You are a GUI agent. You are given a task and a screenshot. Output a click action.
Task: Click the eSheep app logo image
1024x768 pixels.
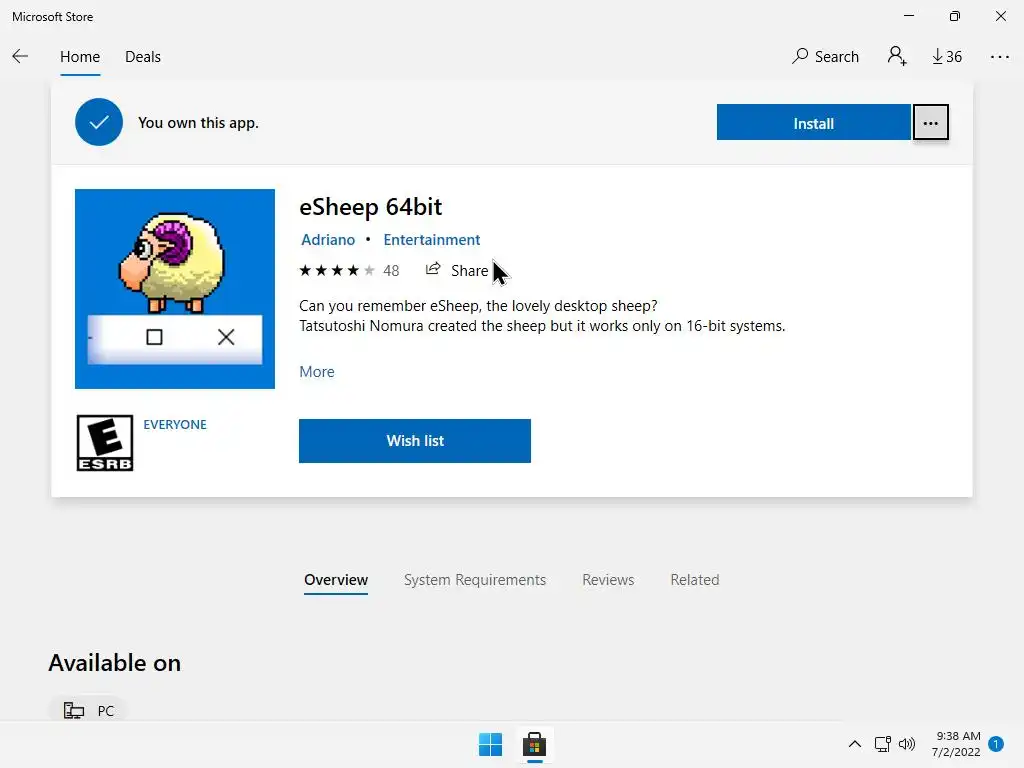click(174, 289)
